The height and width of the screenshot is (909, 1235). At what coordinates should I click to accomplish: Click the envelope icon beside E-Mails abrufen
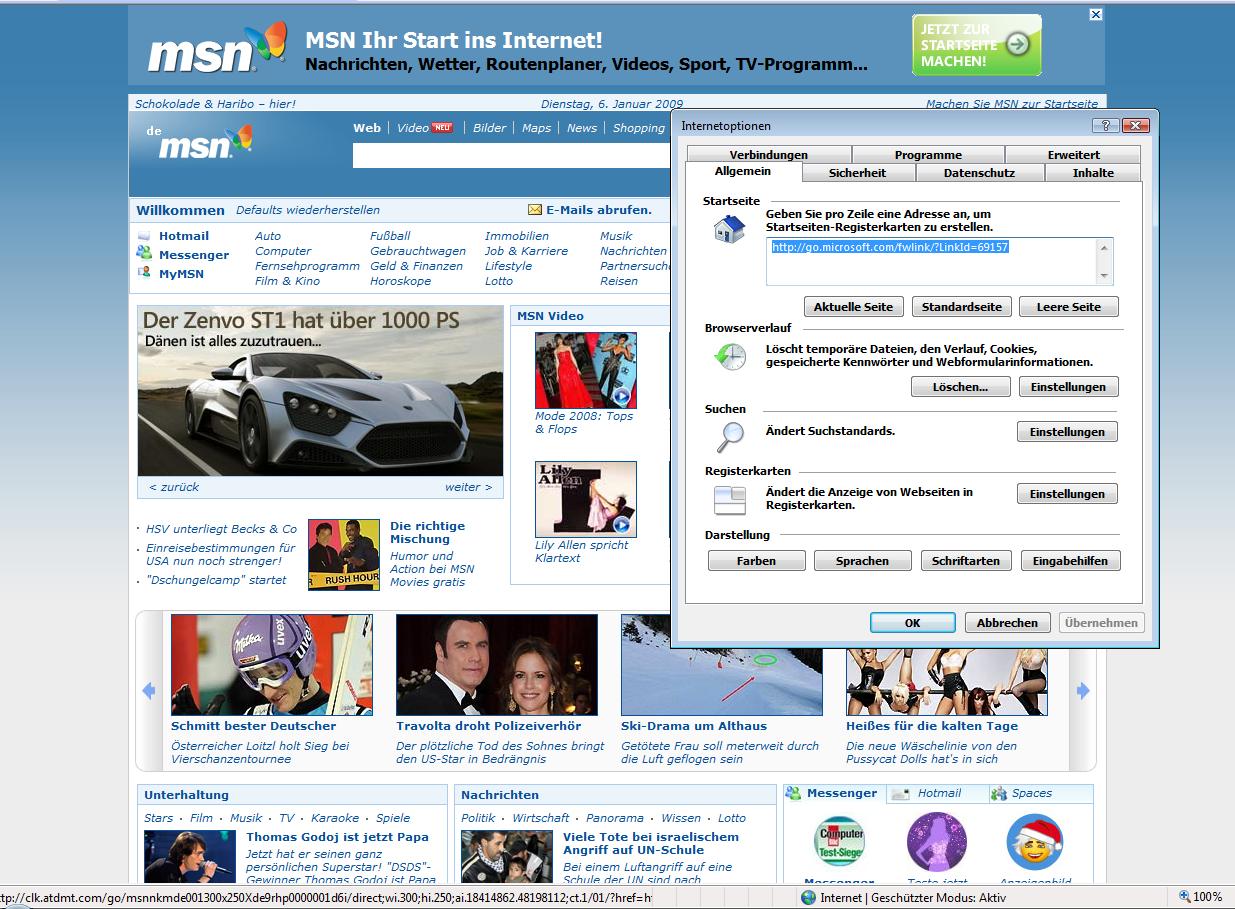535,210
